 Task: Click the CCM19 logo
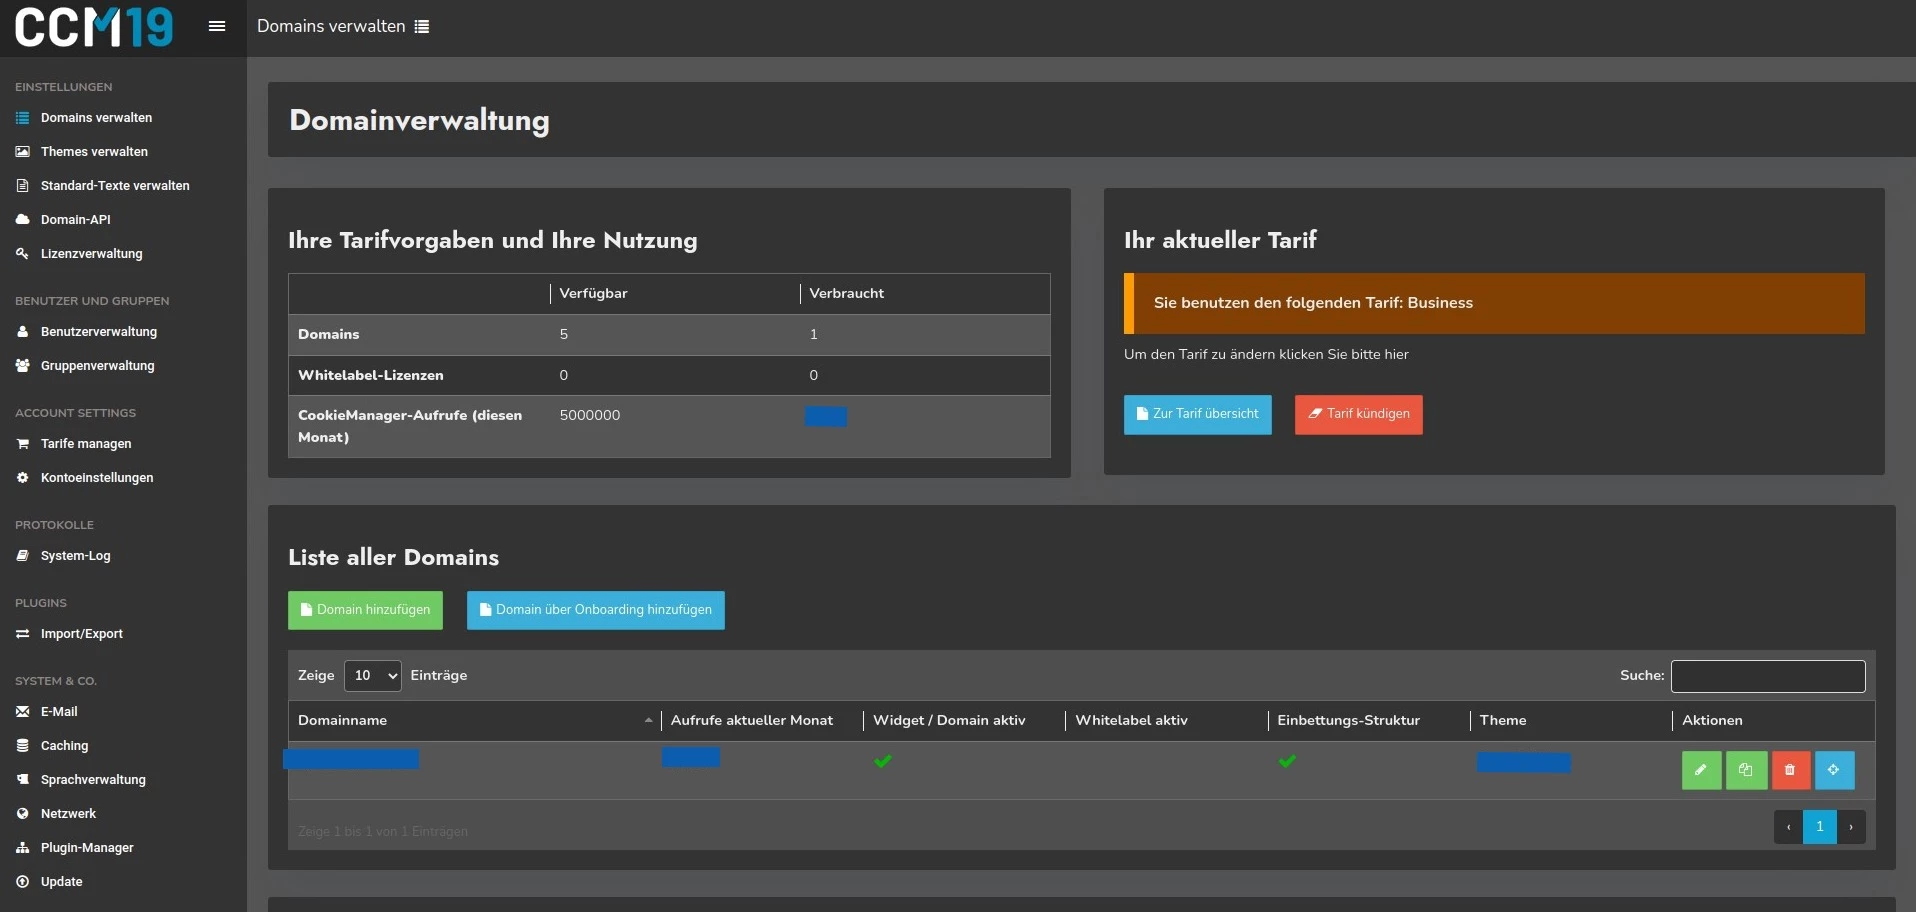[94, 27]
